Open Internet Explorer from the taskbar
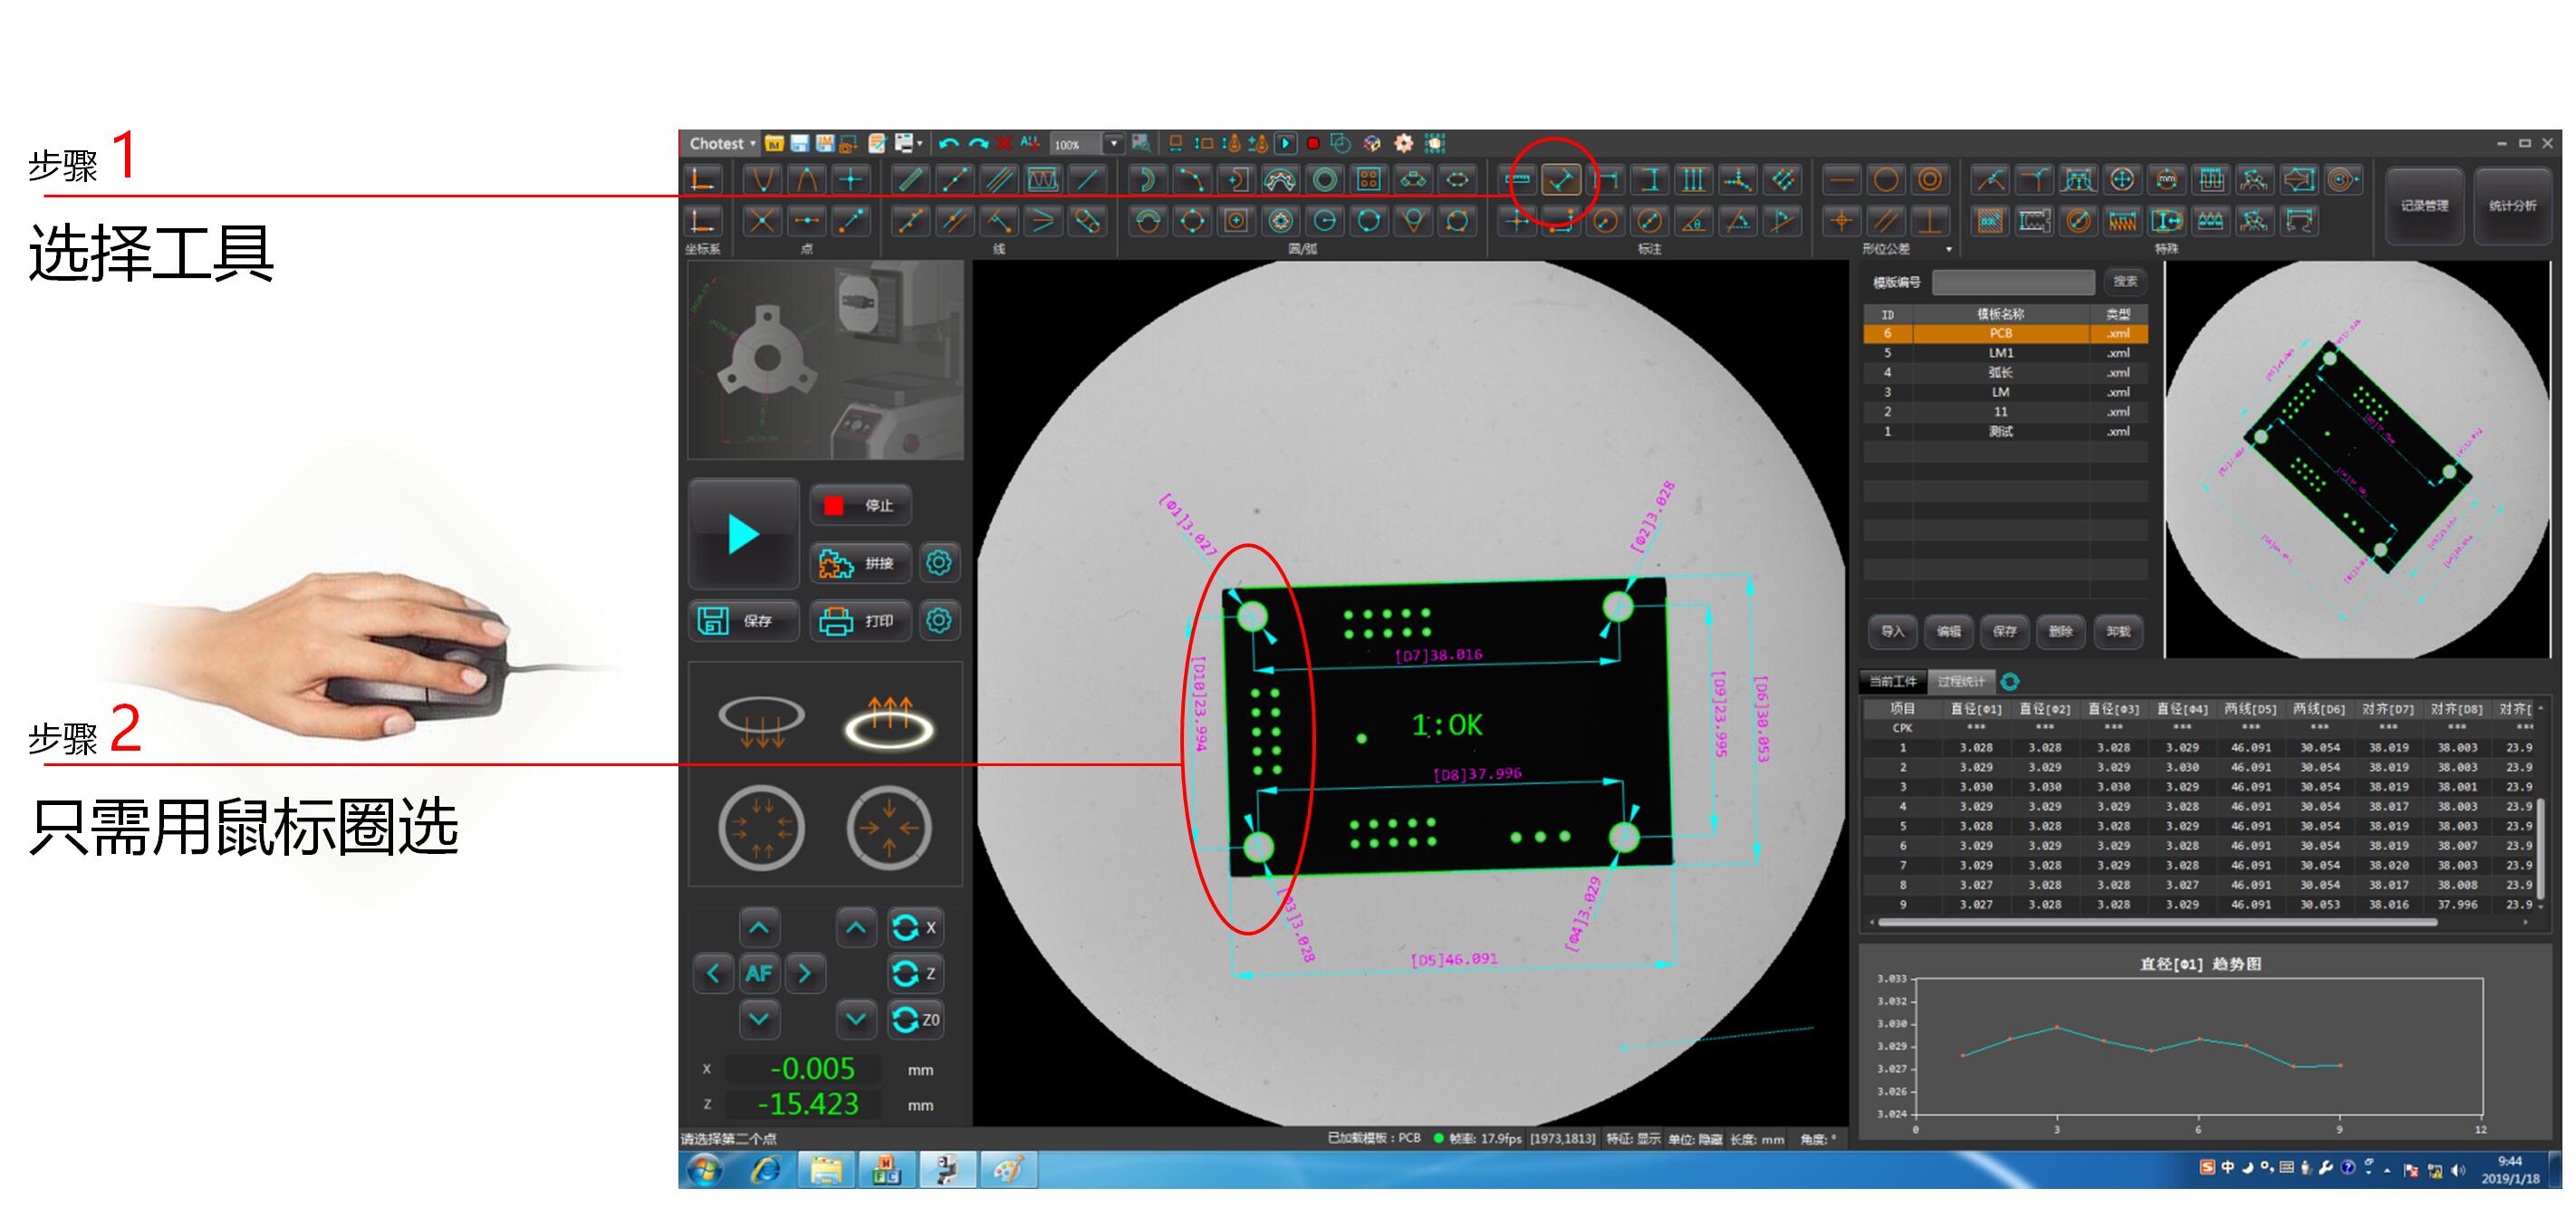This screenshot has height=1227, width=2576. tap(765, 1170)
